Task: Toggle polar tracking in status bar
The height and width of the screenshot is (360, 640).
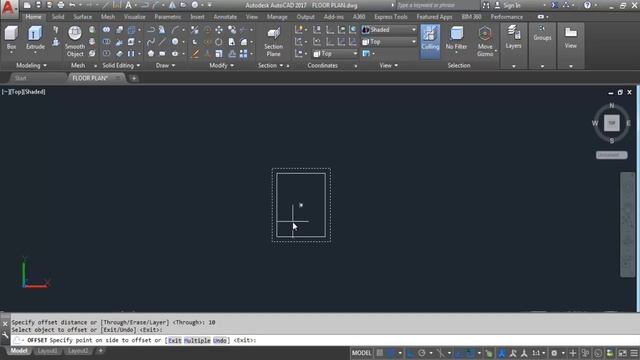Action: [422, 353]
